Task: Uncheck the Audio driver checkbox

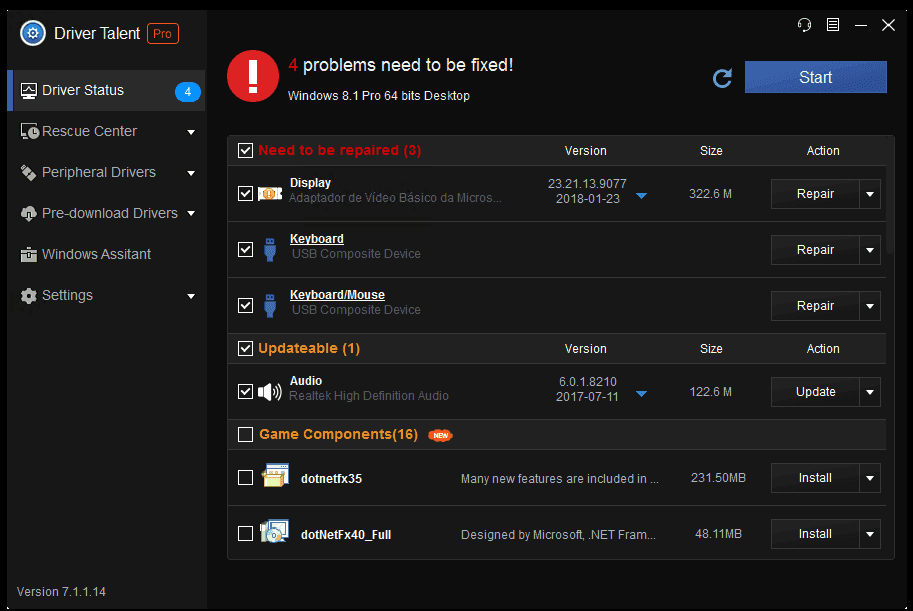Action: coord(245,391)
